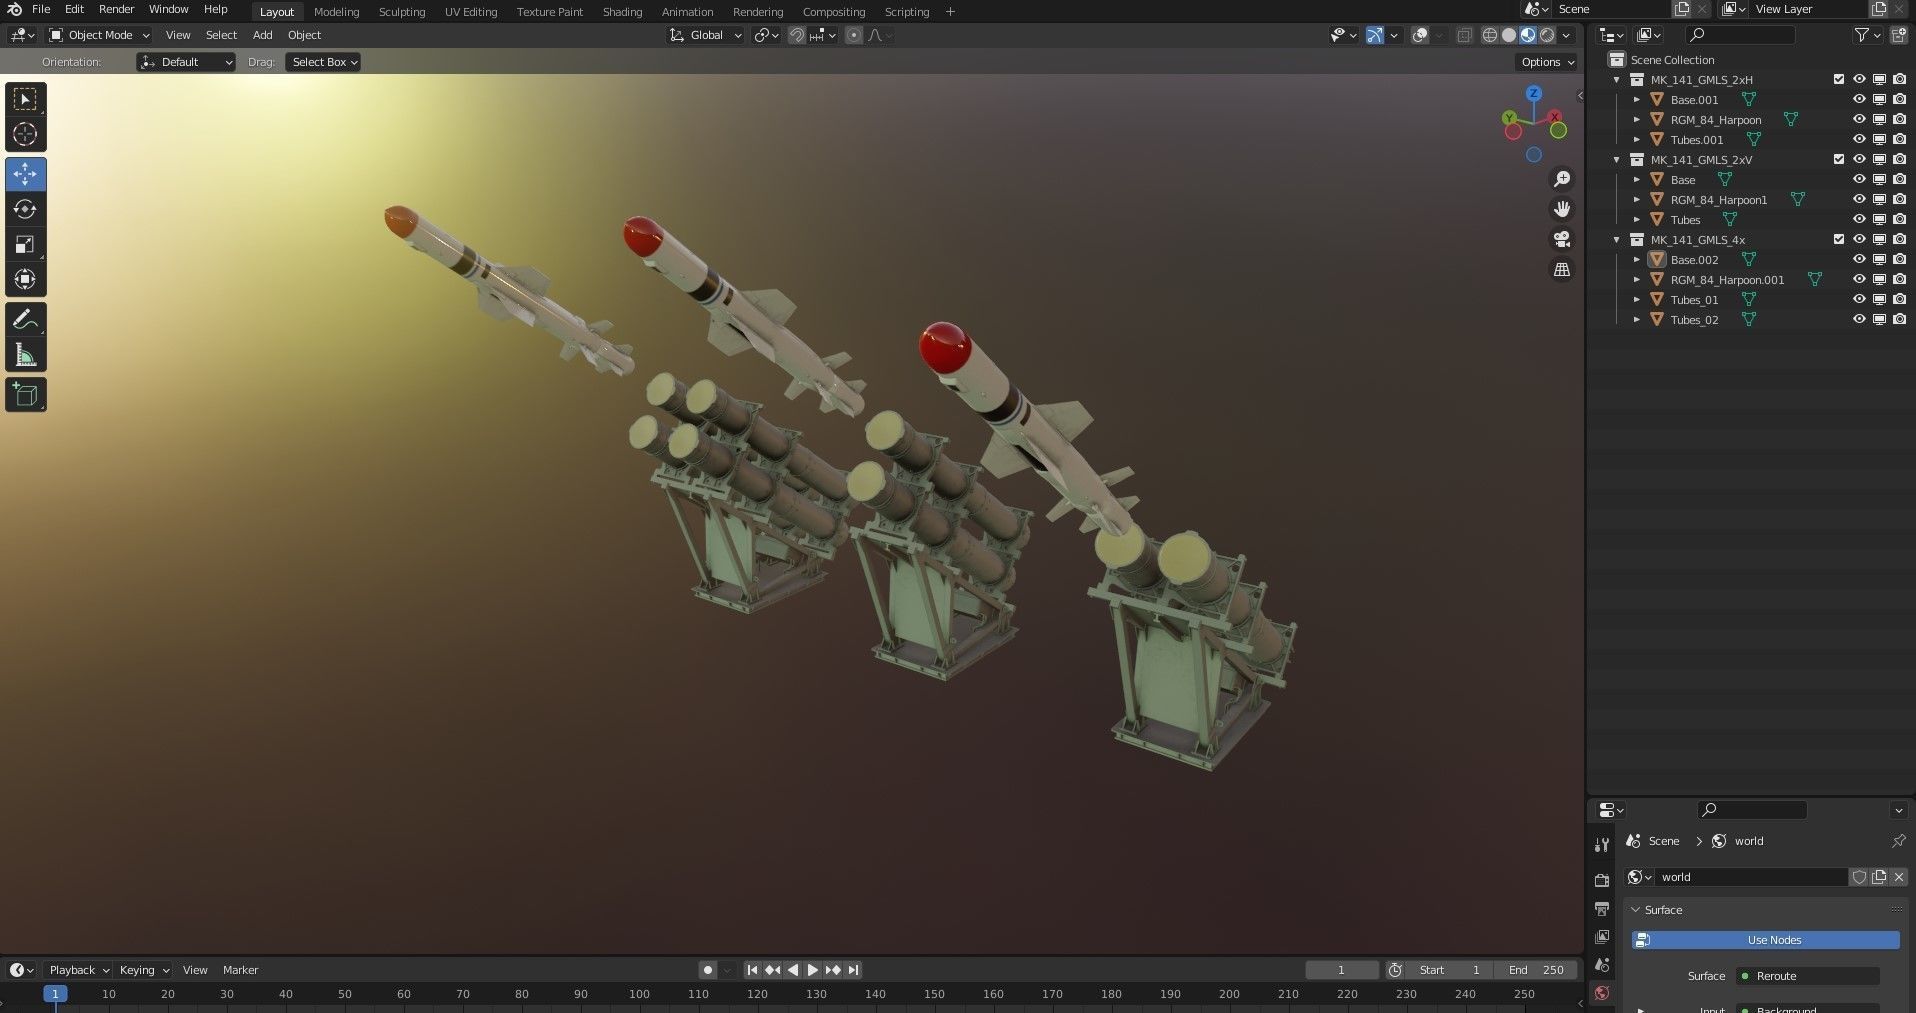Viewport: 1916px width, 1013px height.
Task: Switch to the Modeling workspace tab
Action: click(x=336, y=12)
